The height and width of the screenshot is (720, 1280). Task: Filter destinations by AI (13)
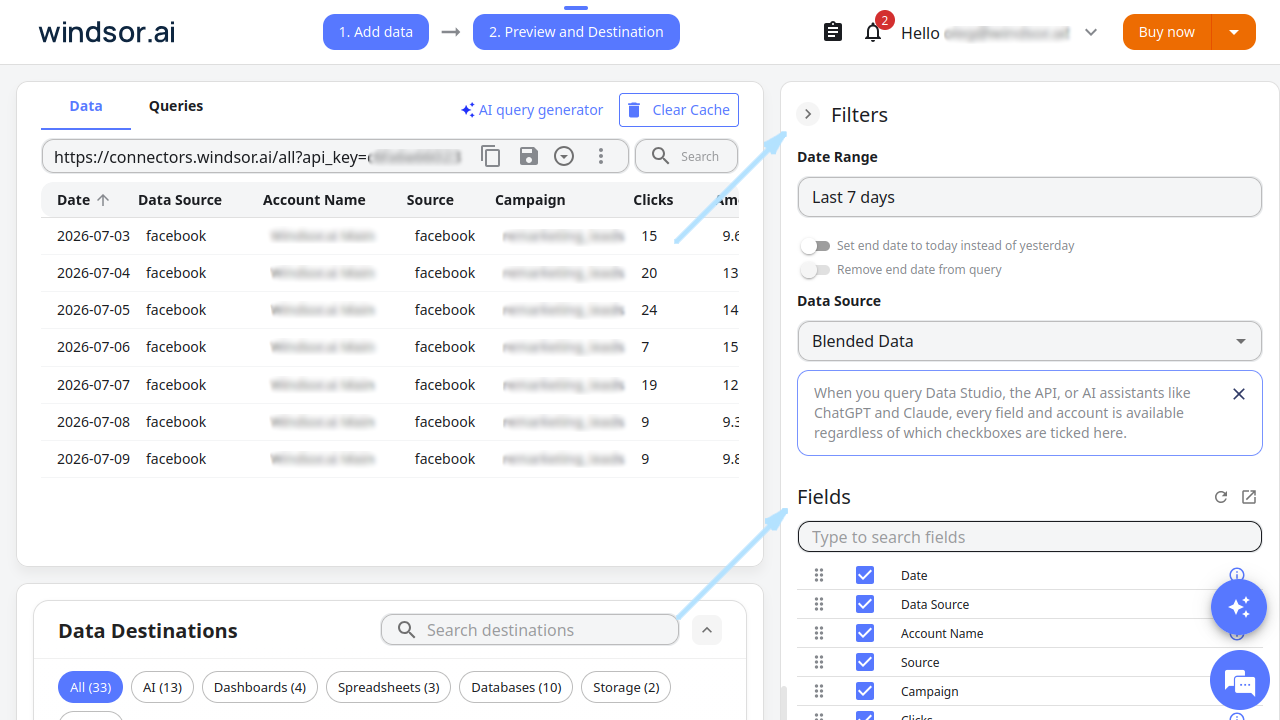click(162, 687)
